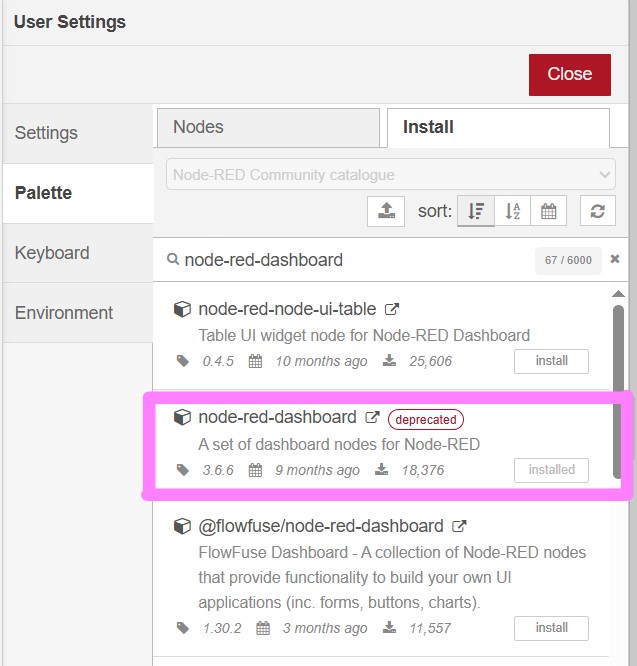637x666 pixels.
Task: Click the upload module tgz icon button
Action: pyautogui.click(x=386, y=211)
